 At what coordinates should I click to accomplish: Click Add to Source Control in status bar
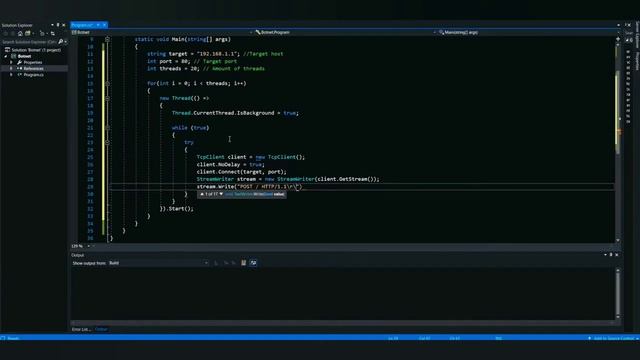pos(613,338)
